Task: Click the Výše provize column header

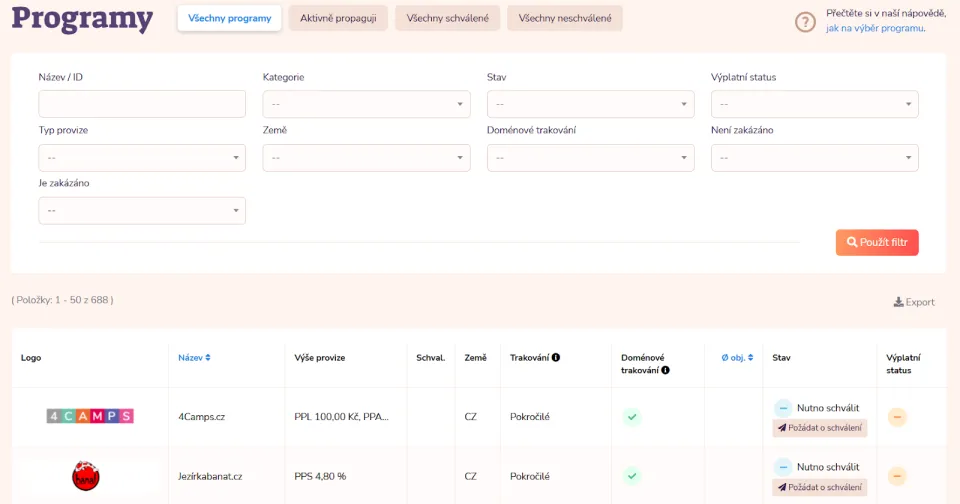Action: click(x=320, y=358)
